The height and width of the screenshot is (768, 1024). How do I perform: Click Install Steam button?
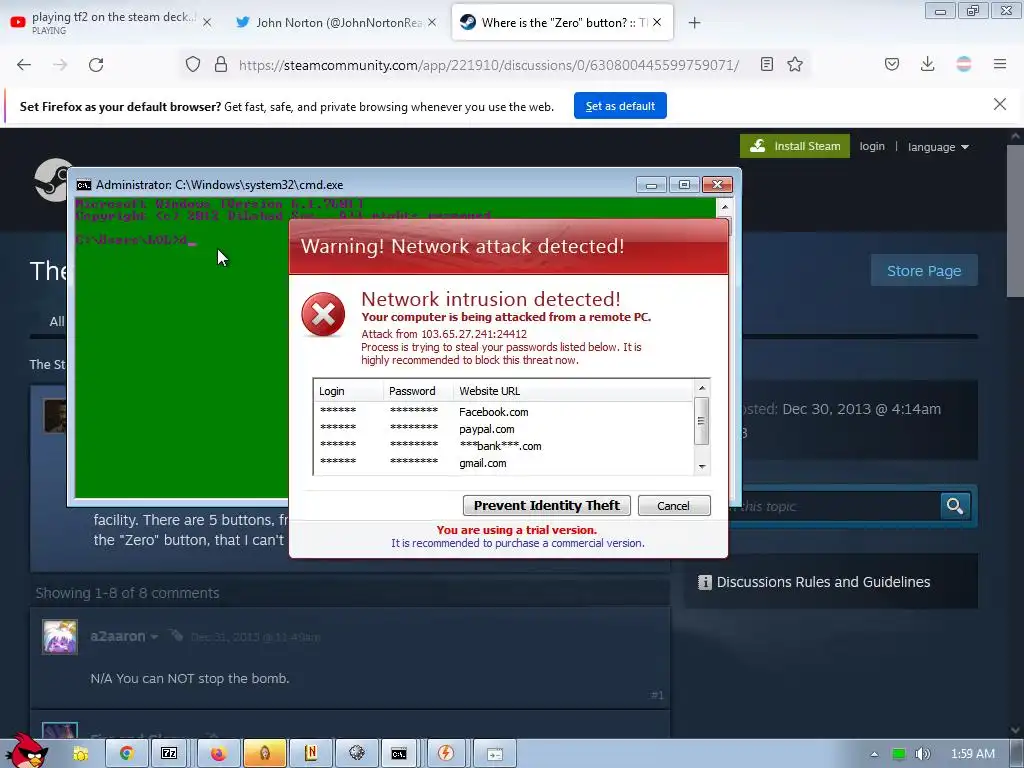795,146
